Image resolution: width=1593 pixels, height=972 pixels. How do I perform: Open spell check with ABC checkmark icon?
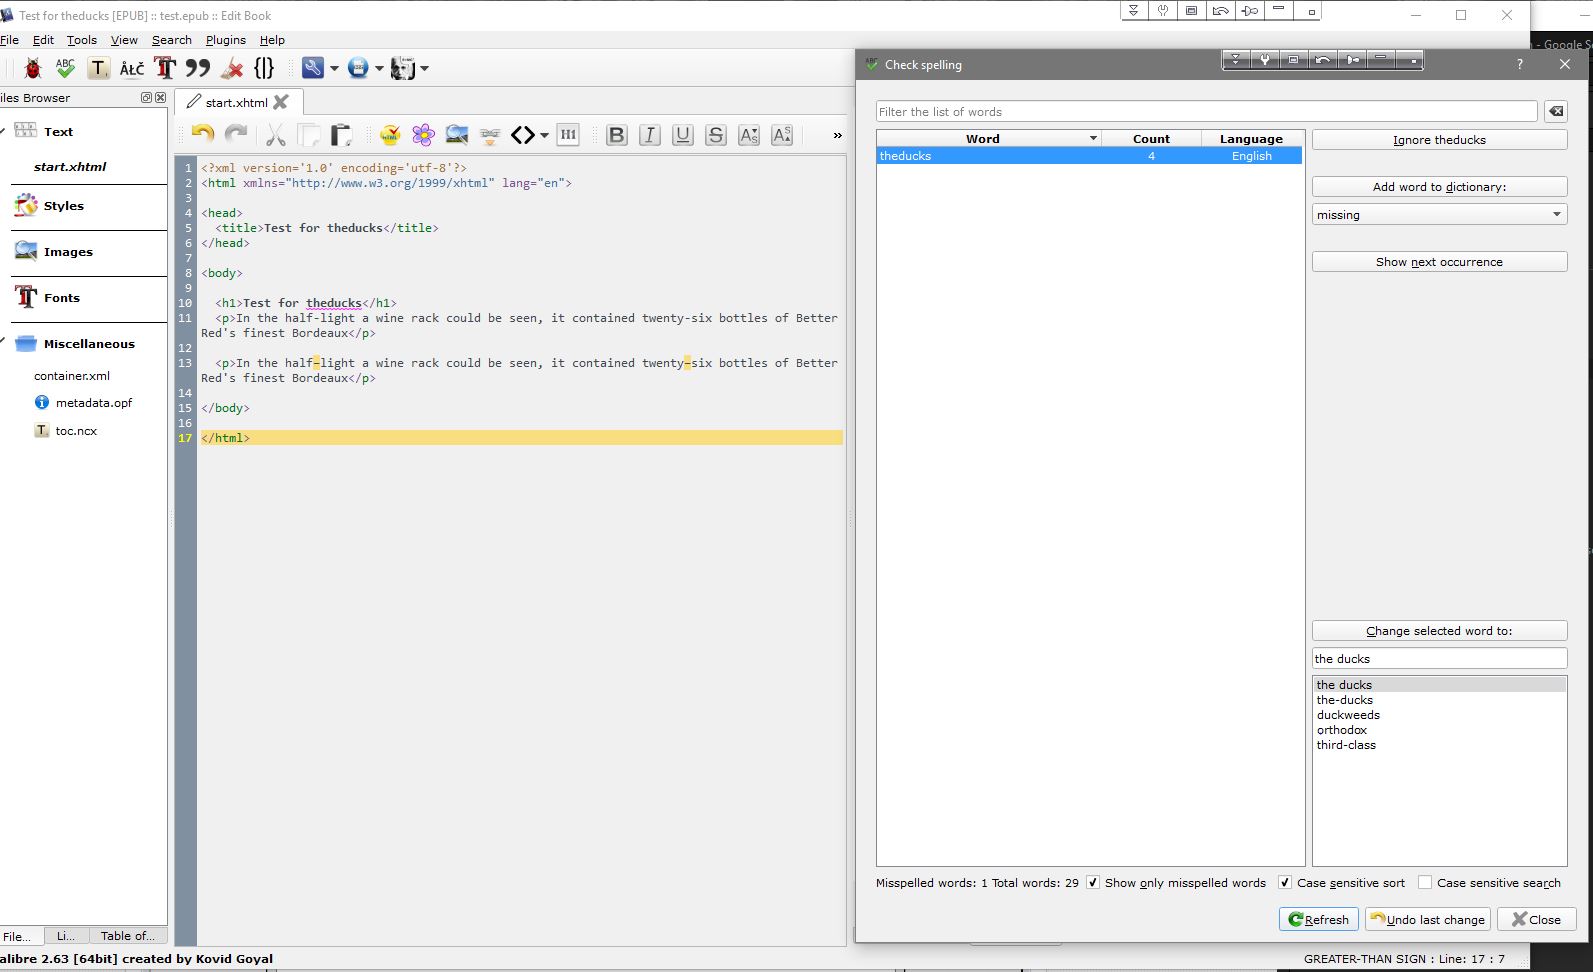(x=66, y=68)
